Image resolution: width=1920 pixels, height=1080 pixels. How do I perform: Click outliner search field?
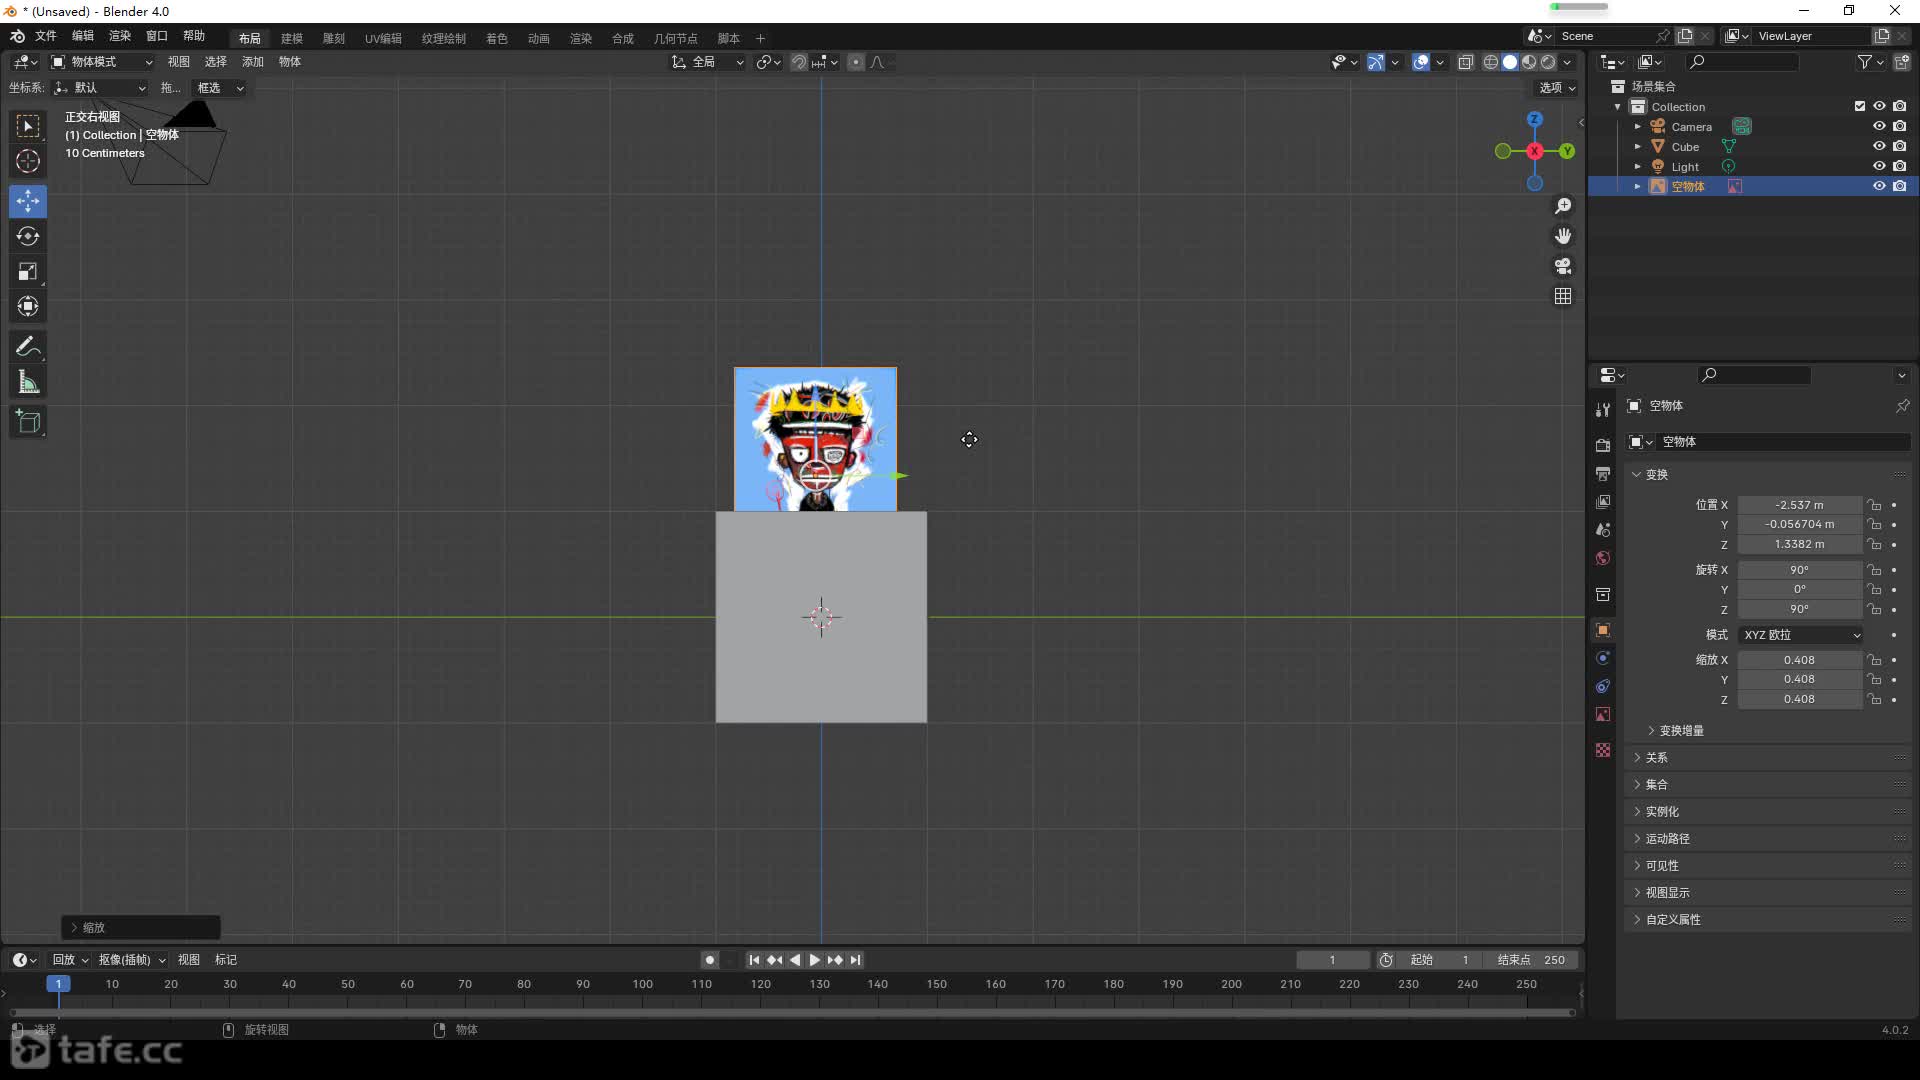pyautogui.click(x=1742, y=62)
